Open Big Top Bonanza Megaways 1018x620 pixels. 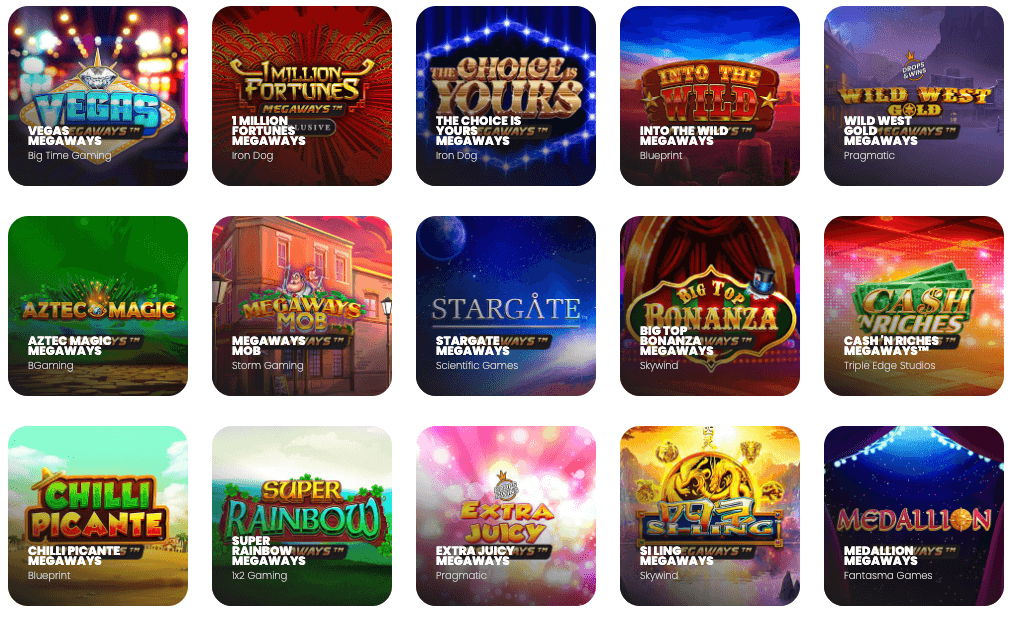coord(710,306)
